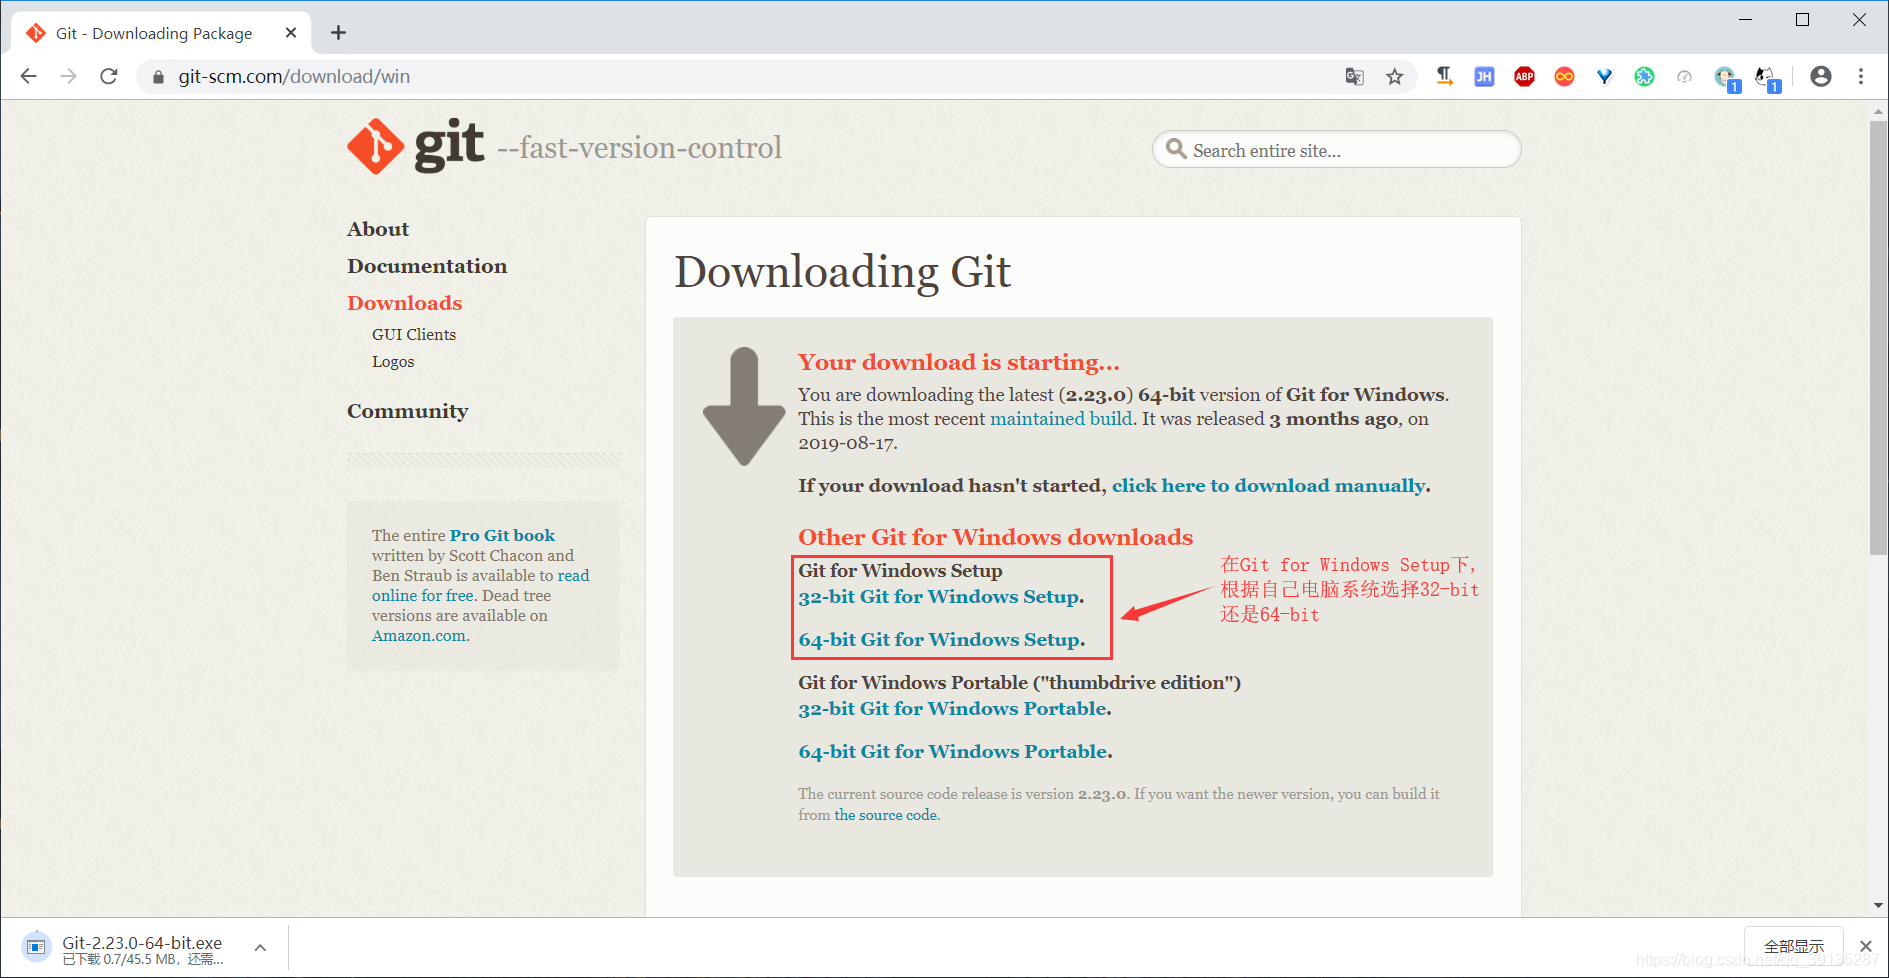The height and width of the screenshot is (978, 1889).
Task: Open the Chrome three-dot menu
Action: (1861, 76)
